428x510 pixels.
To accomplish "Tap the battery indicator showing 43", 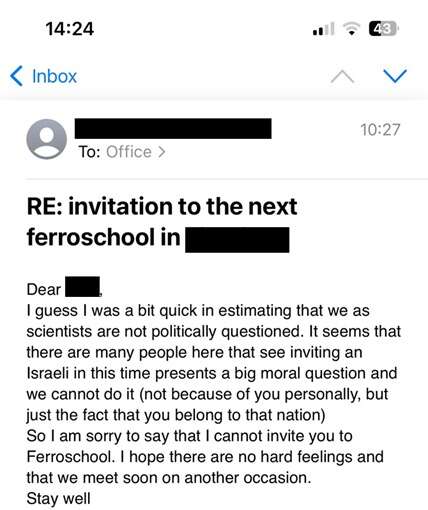I will click(384, 29).
